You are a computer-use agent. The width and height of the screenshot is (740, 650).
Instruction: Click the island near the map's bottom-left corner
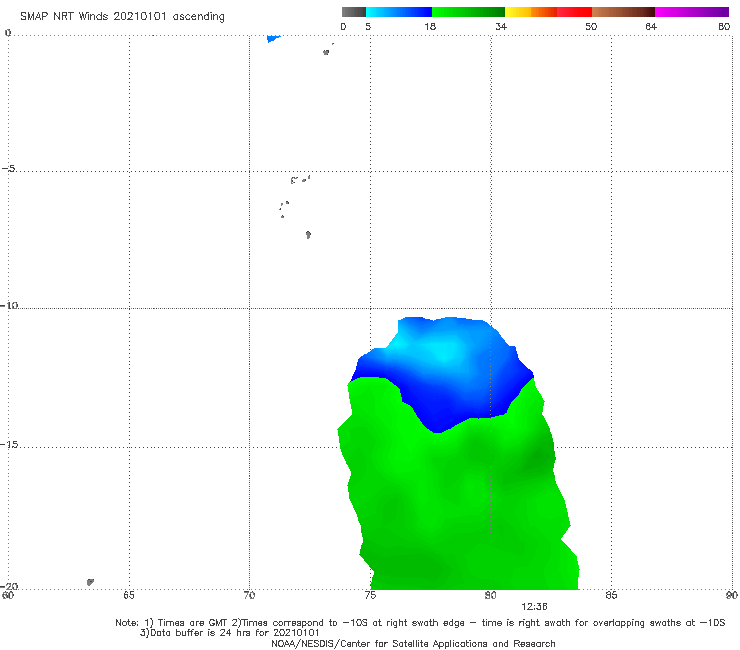click(x=90, y=582)
